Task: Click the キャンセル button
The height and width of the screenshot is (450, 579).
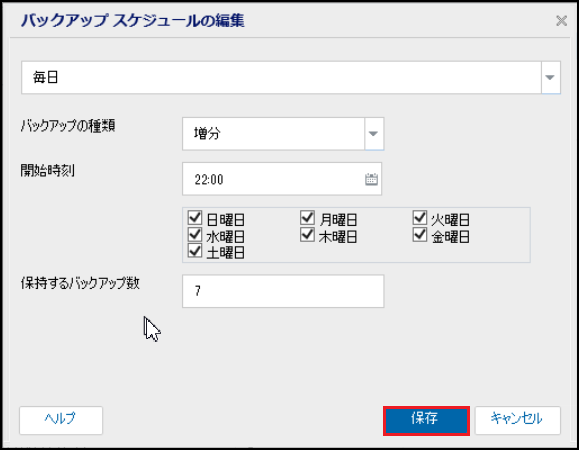Action: tap(517, 421)
